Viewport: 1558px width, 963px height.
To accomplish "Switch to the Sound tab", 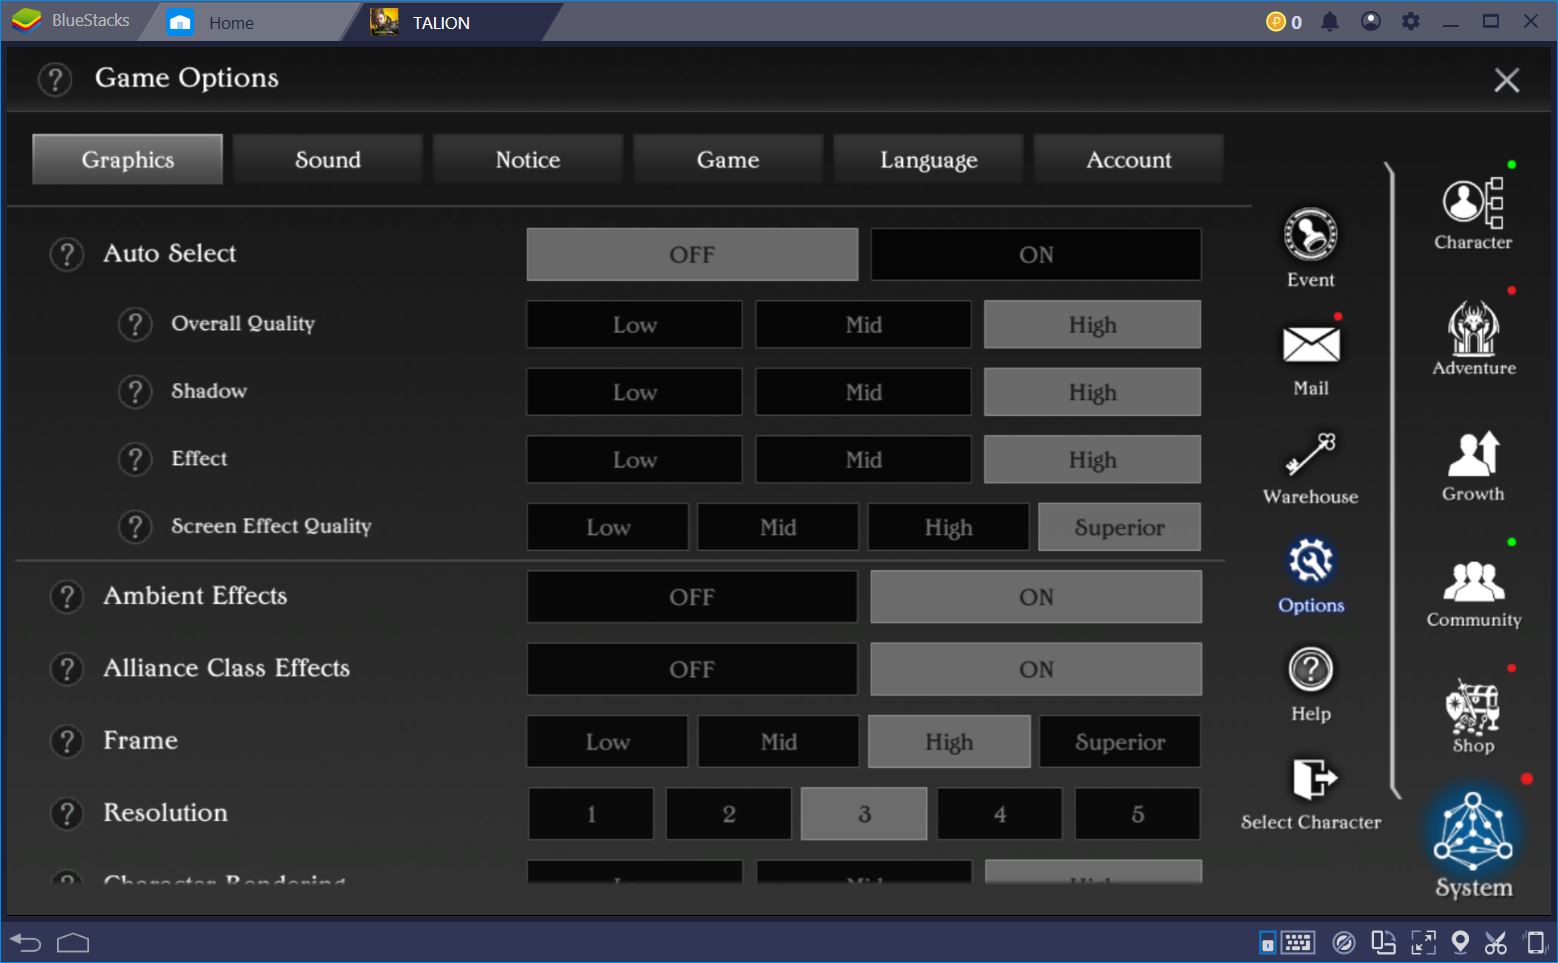I will [328, 160].
